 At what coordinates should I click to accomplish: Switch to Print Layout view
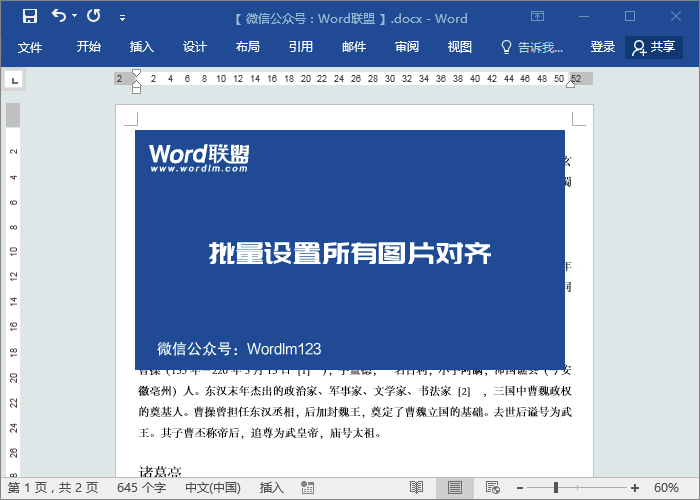pyautogui.click(x=454, y=488)
